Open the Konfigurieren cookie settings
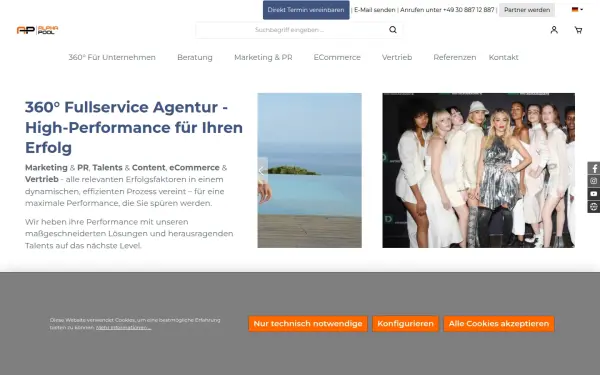 (405, 324)
